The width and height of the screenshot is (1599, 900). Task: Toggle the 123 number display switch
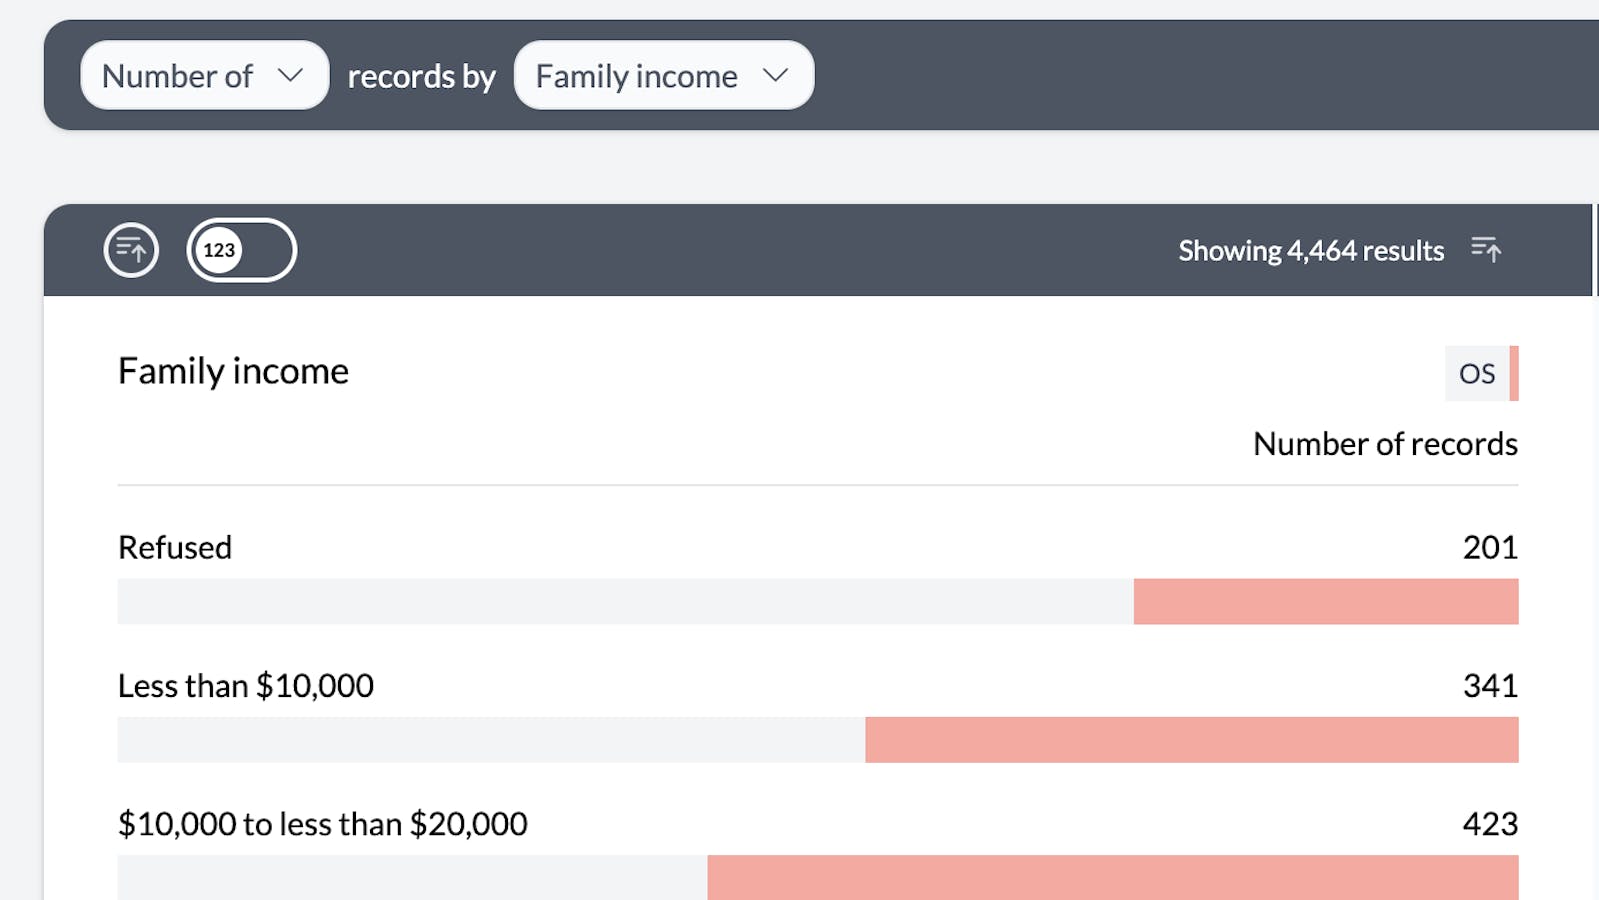tap(241, 250)
